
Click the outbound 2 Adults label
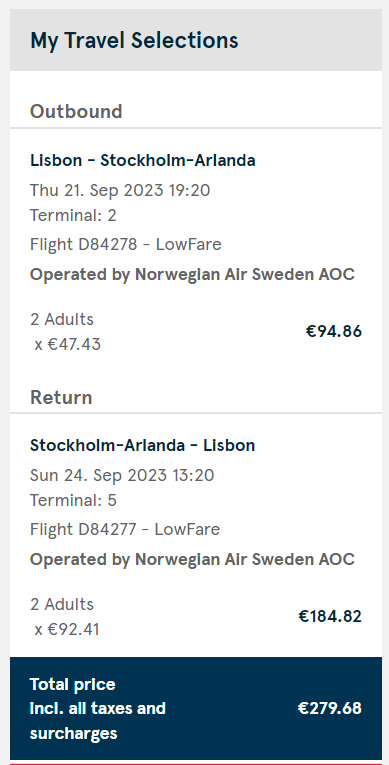[62, 320]
